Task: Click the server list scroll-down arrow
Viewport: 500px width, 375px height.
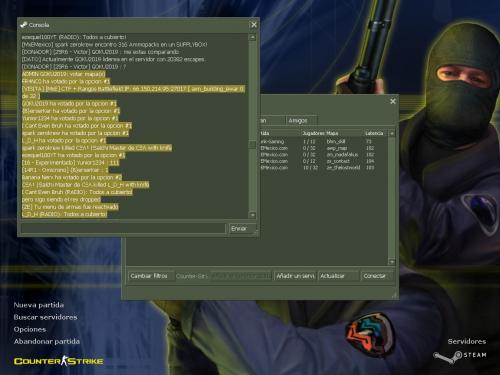Action: pyautogui.click(x=392, y=262)
